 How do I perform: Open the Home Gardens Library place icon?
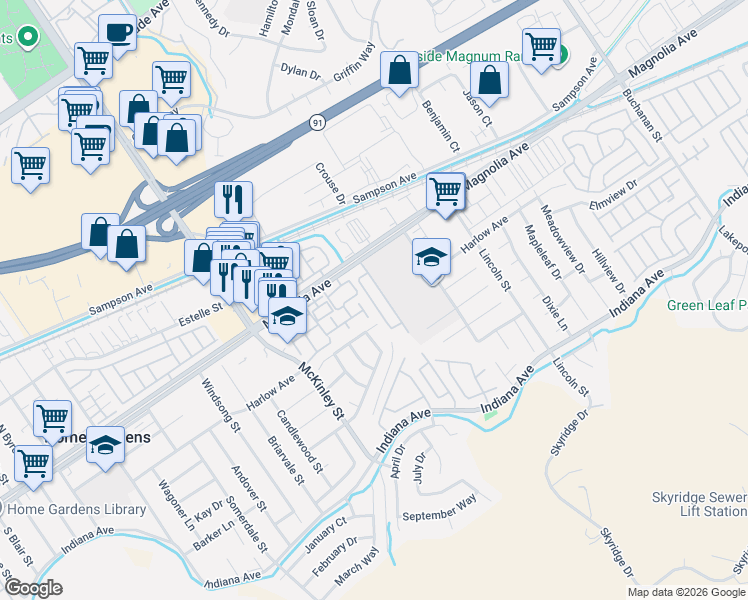pyautogui.click(x=0, y=508)
